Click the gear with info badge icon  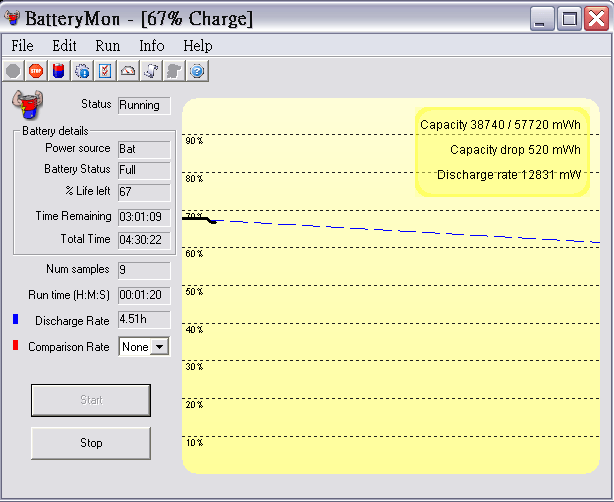click(82, 71)
